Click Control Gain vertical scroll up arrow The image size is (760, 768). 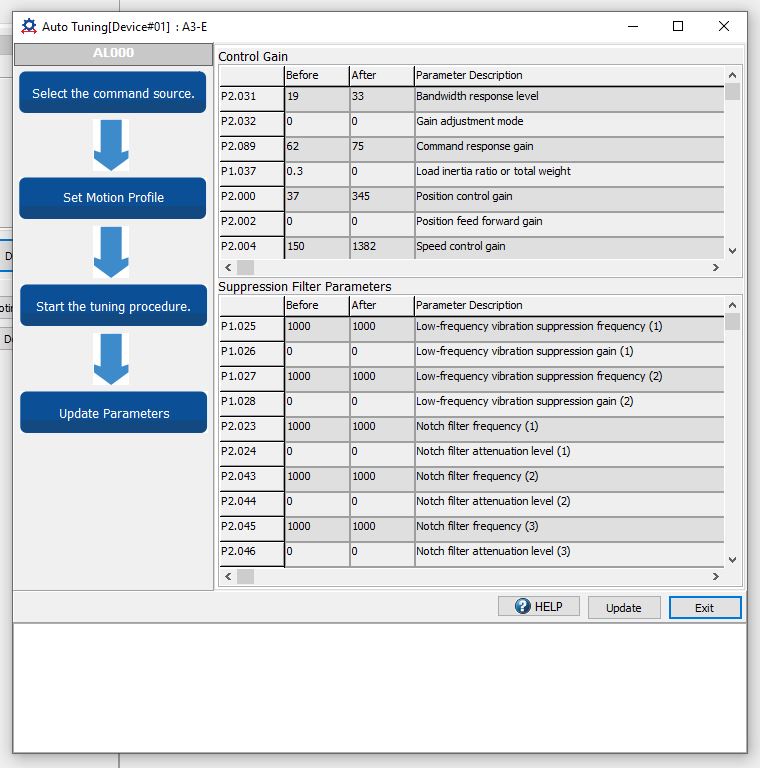(x=732, y=75)
